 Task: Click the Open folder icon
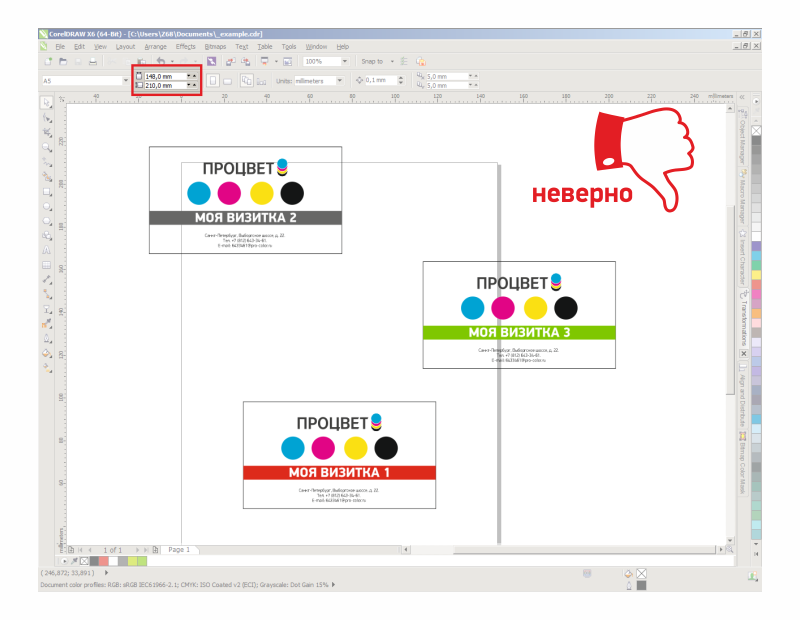point(63,62)
